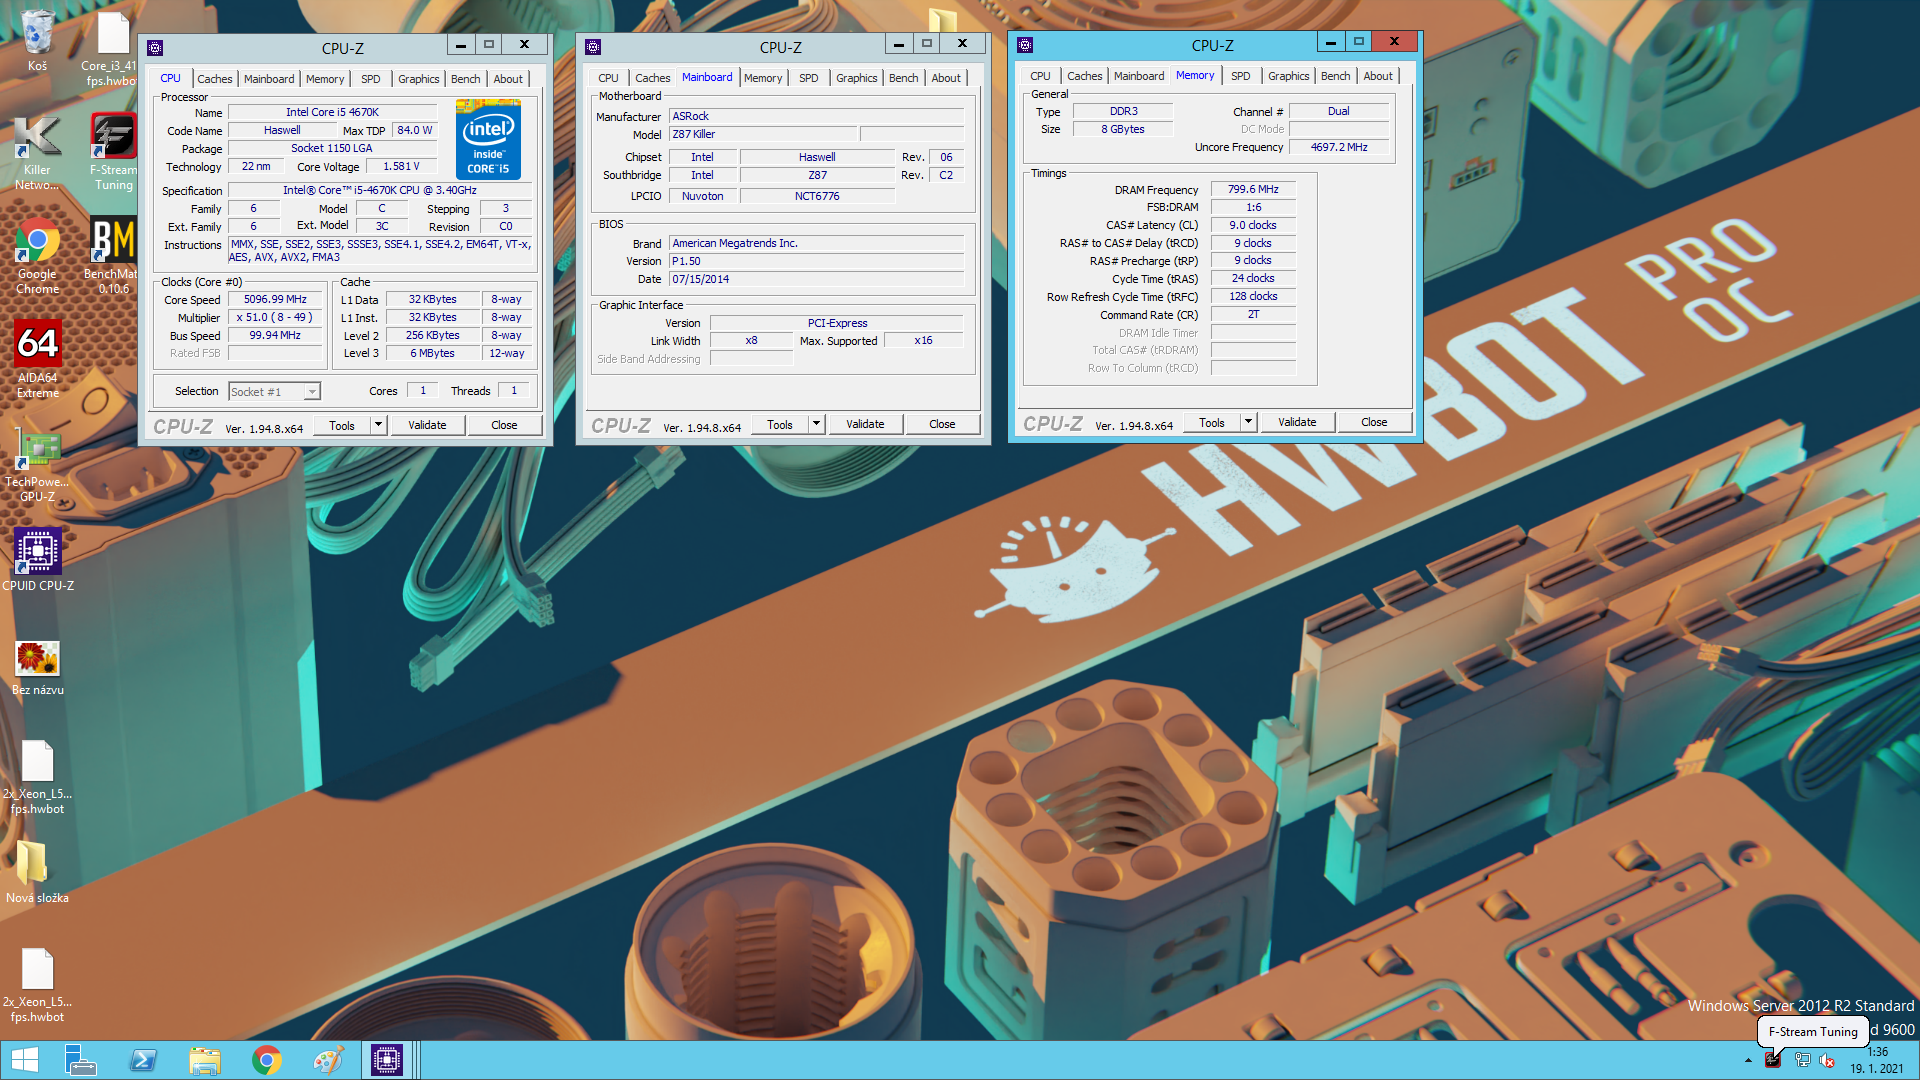
Task: Click the muted volume tray icon
Action: (1827, 1060)
